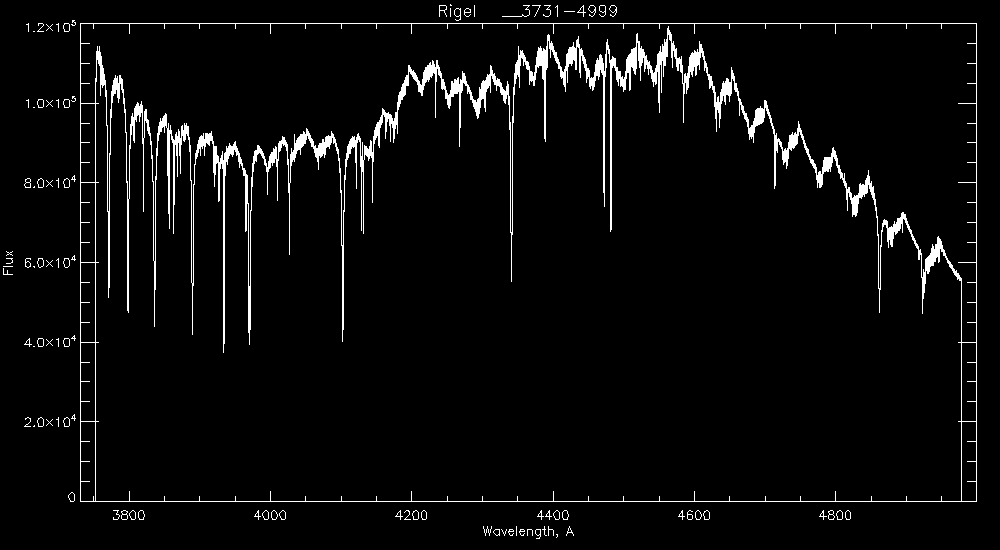This screenshot has width=1000, height=550.
Task: Click the plot title 'Rigel 3731-4999'
Action: point(527,11)
